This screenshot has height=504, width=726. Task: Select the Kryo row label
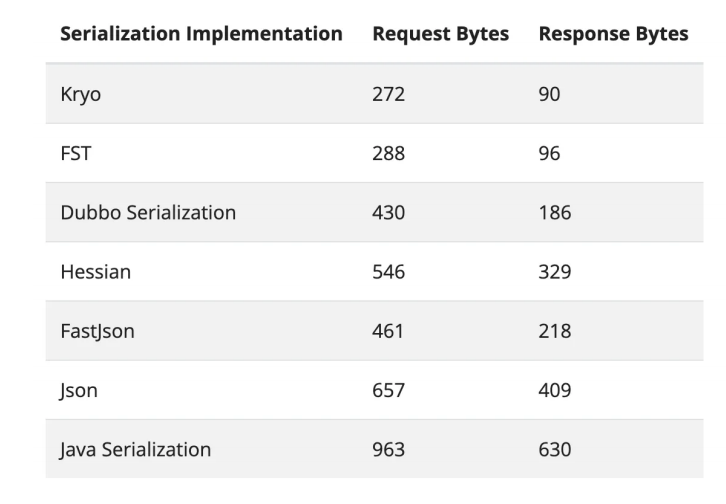80,94
